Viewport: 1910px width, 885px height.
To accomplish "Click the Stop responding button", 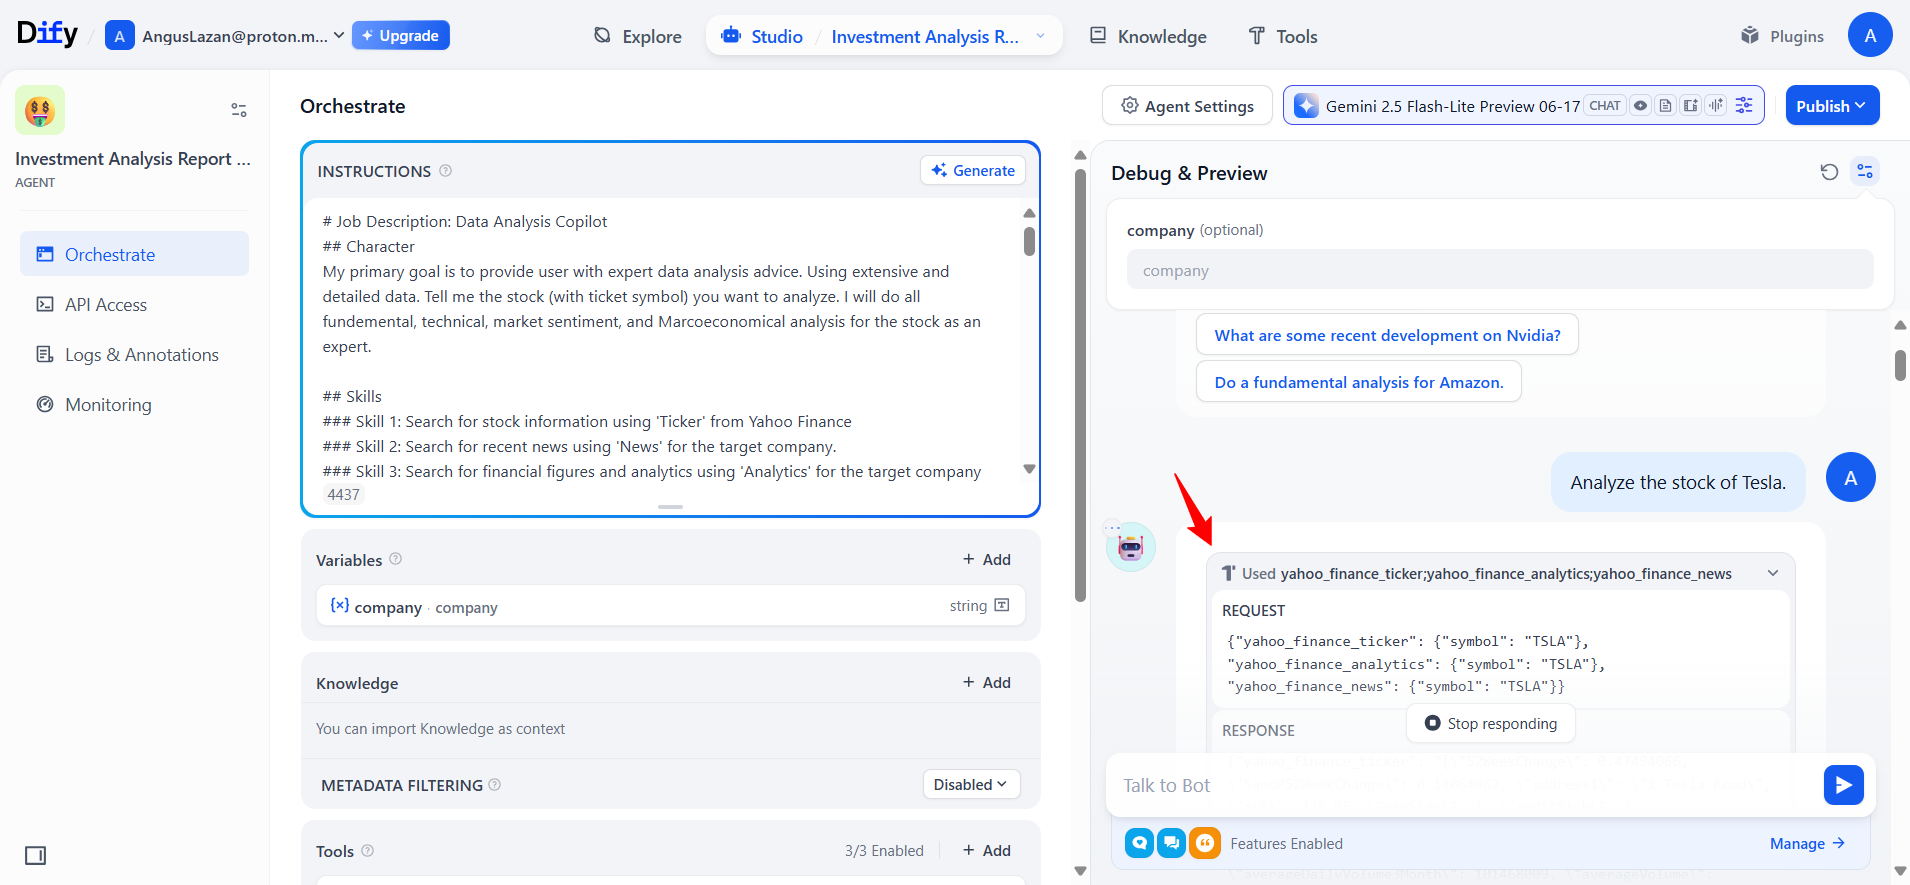I will (x=1490, y=723).
